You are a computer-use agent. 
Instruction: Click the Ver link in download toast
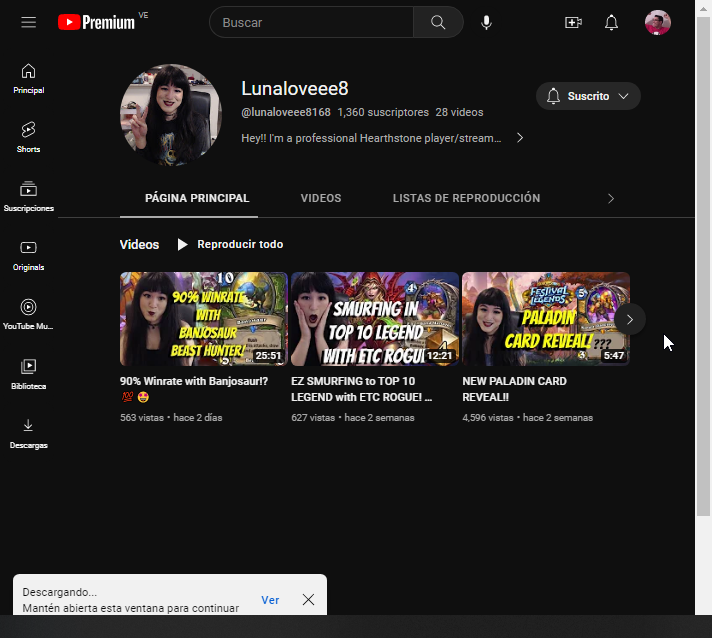[x=270, y=600]
